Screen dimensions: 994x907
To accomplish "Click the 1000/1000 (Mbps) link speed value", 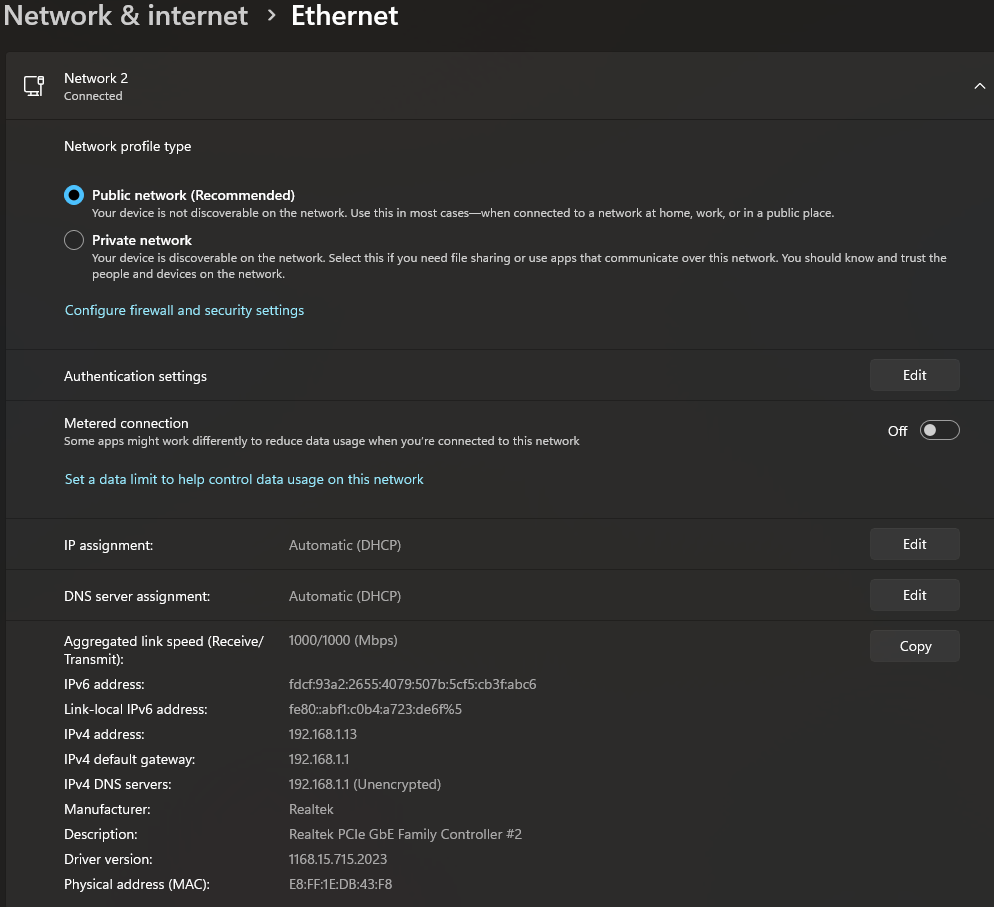I will click(x=343, y=640).
